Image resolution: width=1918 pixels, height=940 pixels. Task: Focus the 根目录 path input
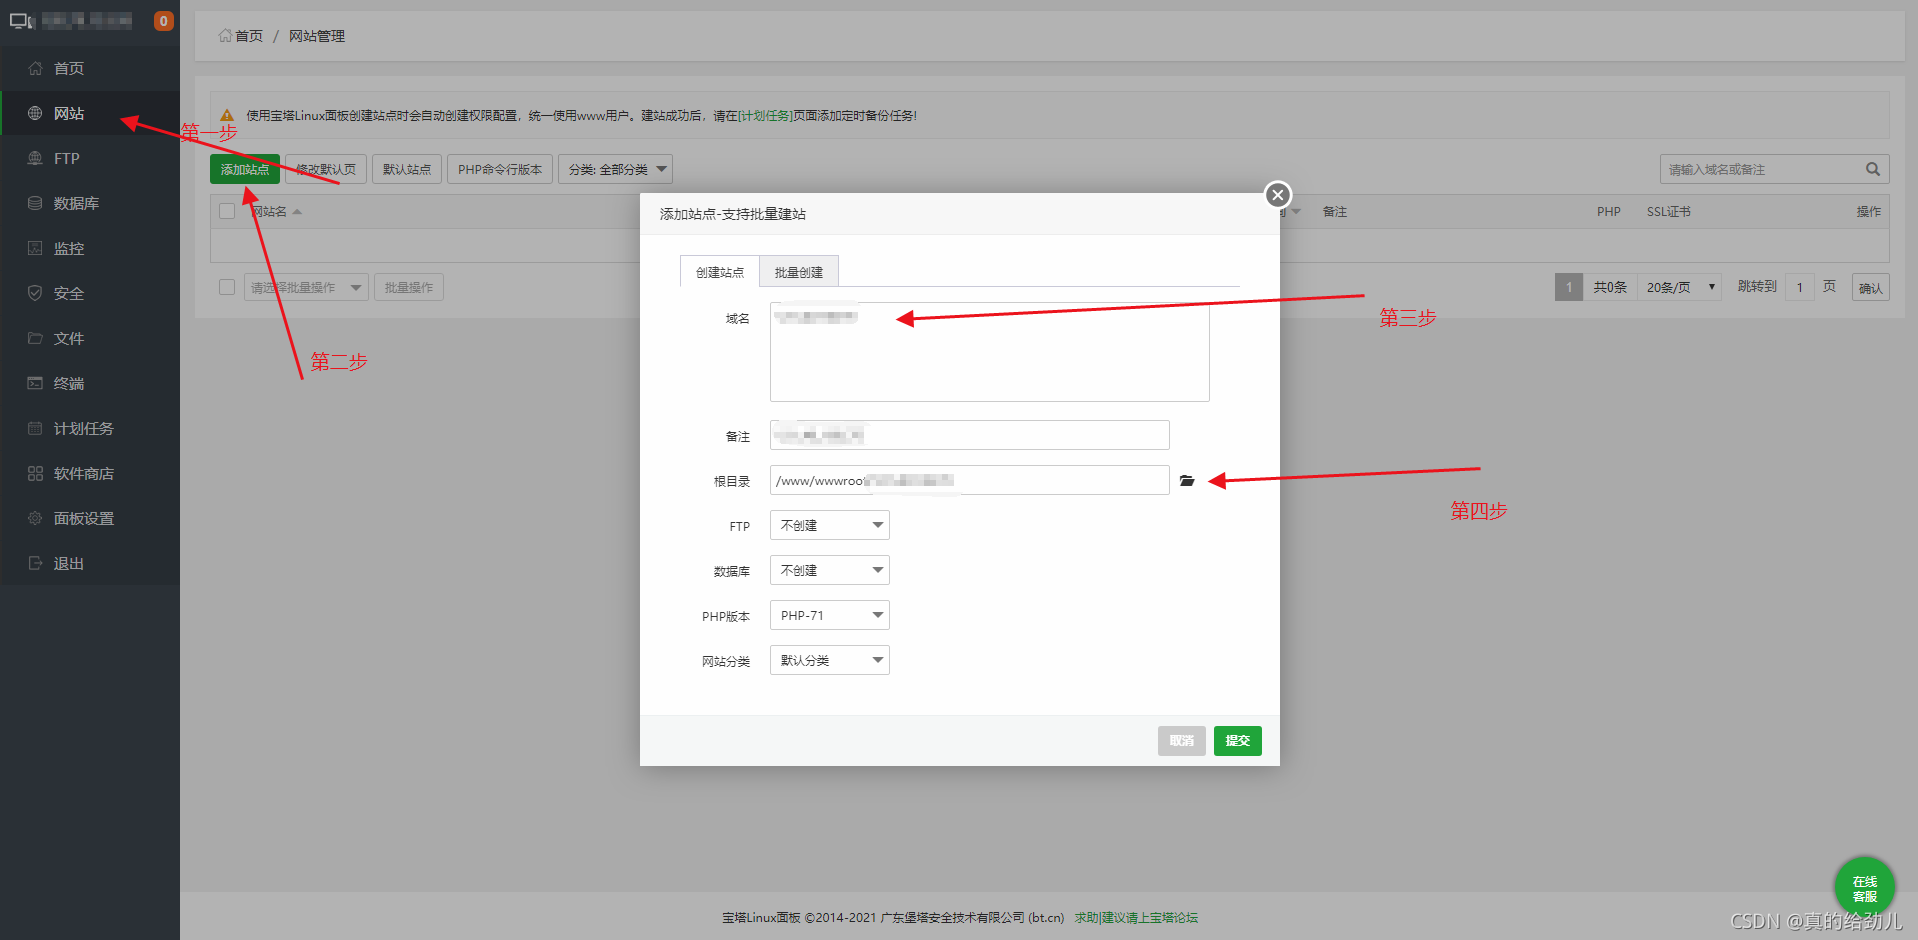[970, 480]
